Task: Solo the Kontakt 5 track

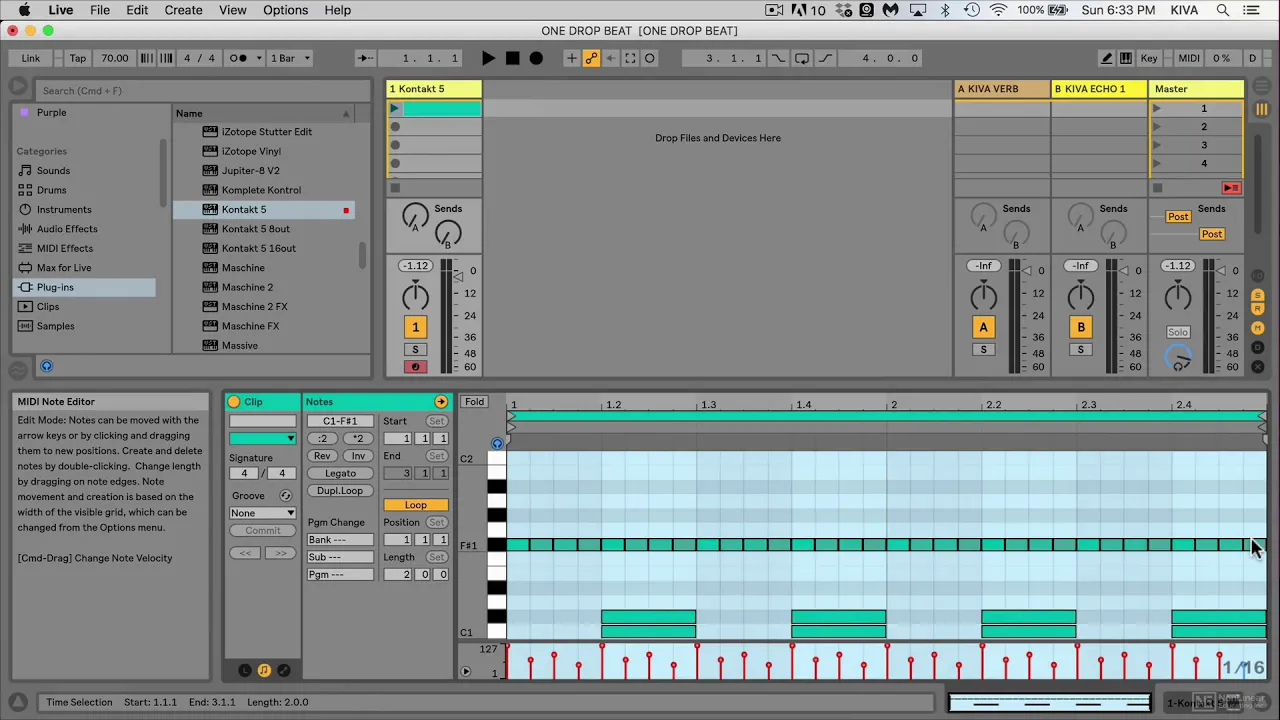Action: [x=415, y=349]
